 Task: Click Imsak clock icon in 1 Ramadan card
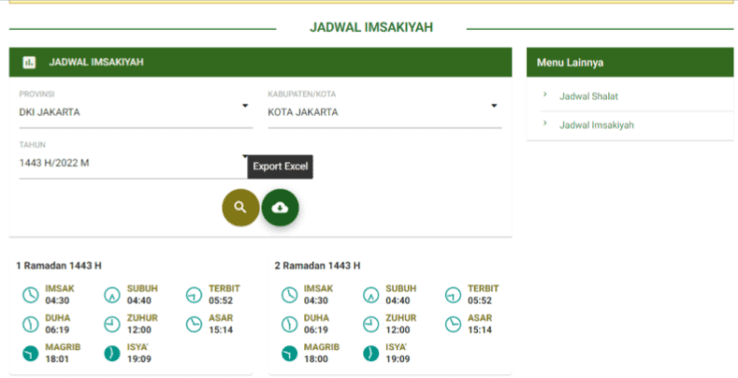point(31,295)
